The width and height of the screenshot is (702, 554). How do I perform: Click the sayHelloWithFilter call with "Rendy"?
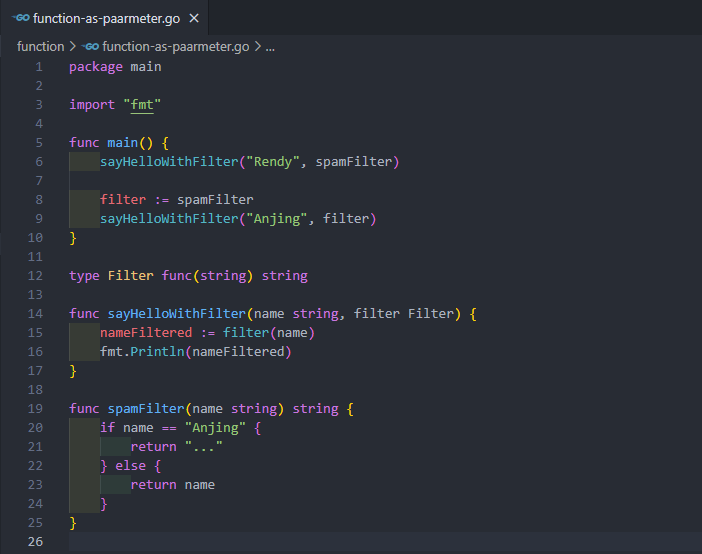tap(169, 162)
